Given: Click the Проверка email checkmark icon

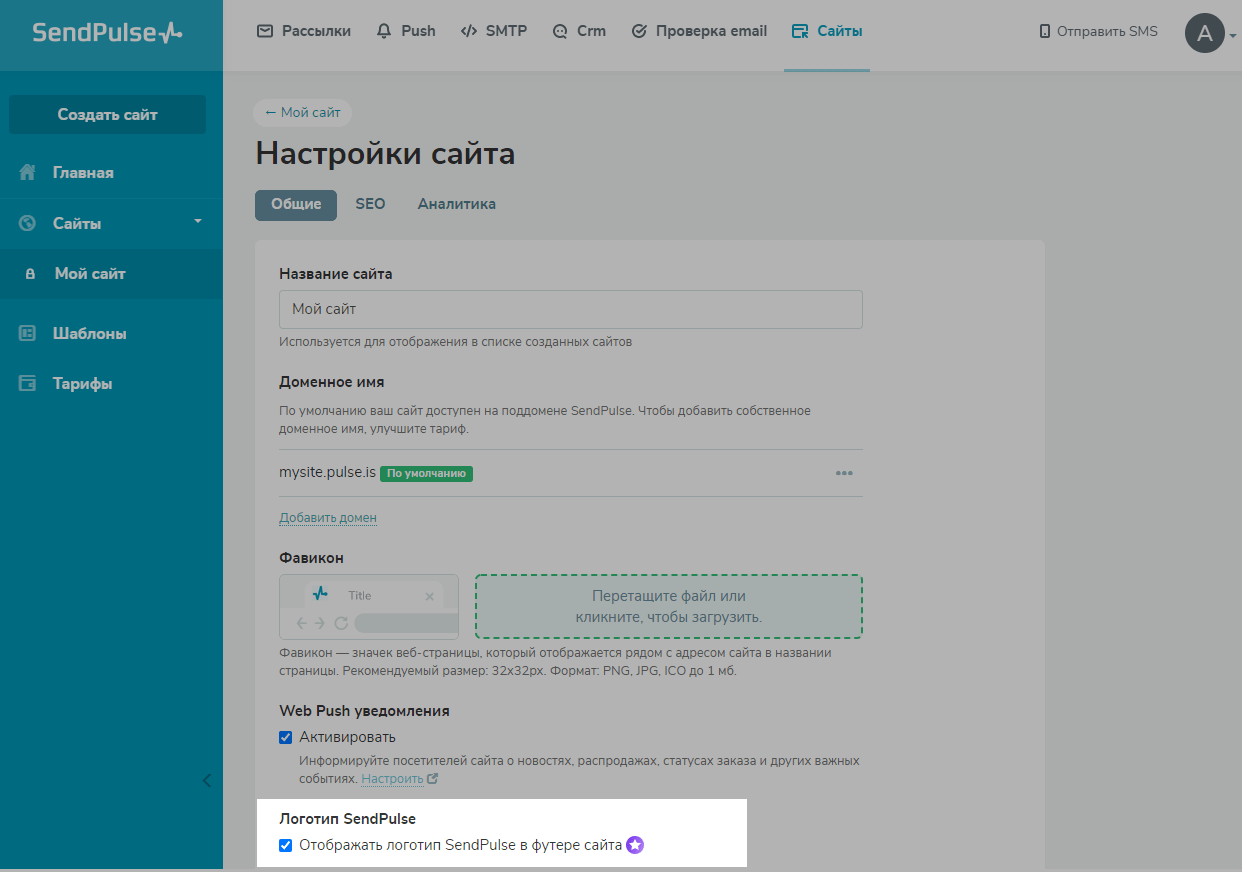Looking at the screenshot, I should click(638, 30).
